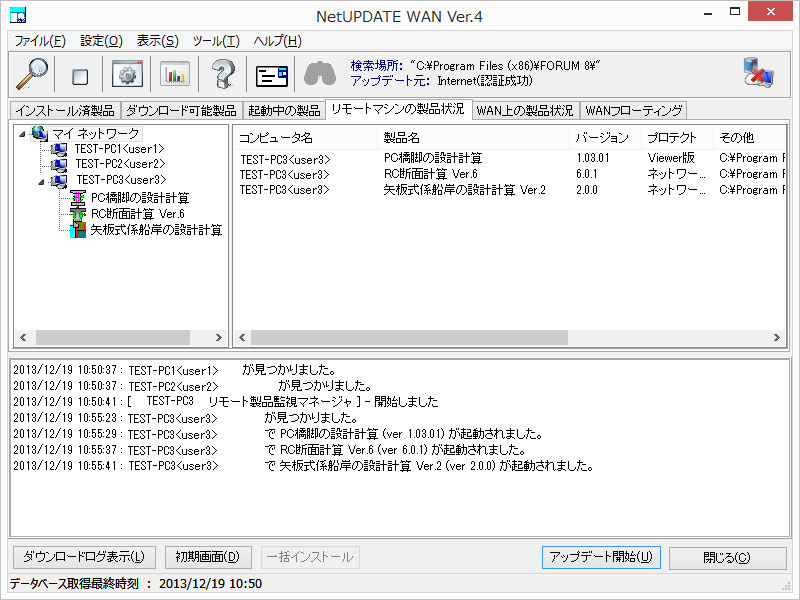Screen dimensions: 800x600
Task: Click the tree panel's horizontal scrollbar thumb
Action: [x=113, y=338]
